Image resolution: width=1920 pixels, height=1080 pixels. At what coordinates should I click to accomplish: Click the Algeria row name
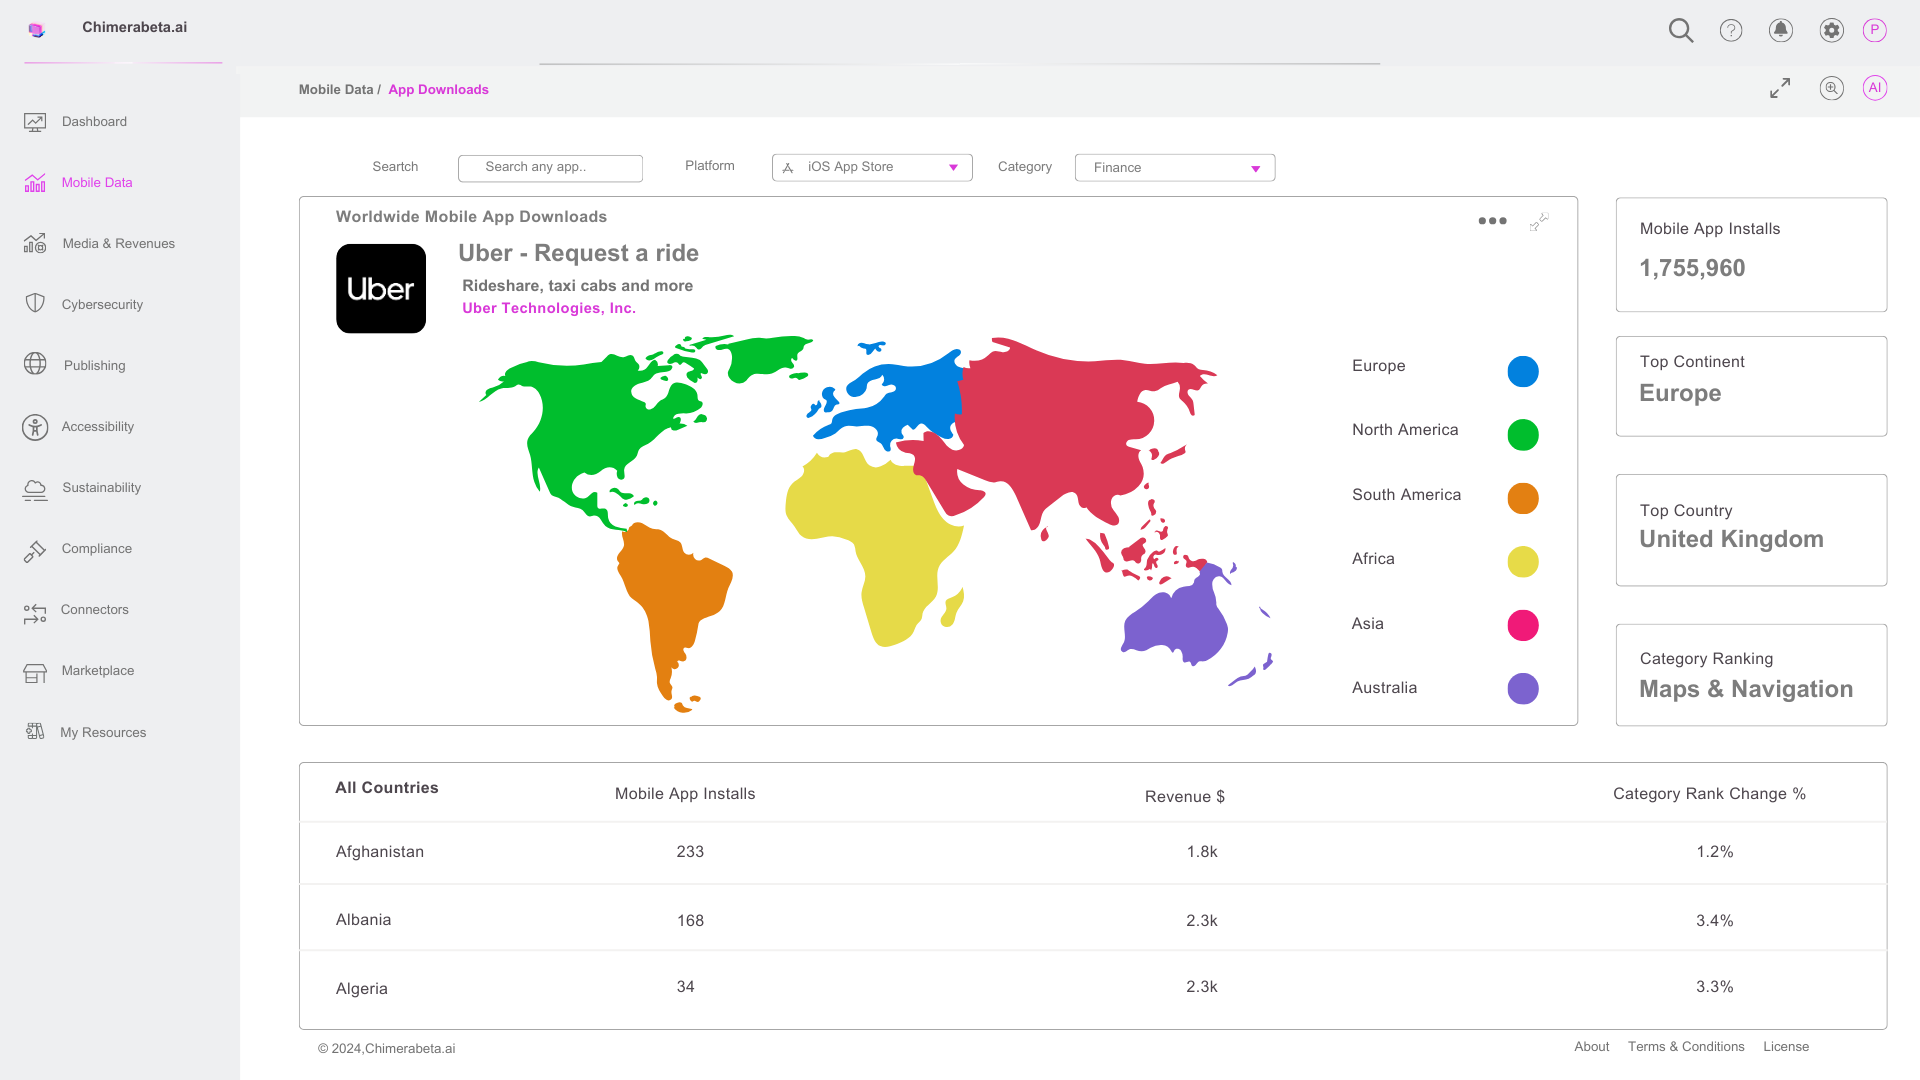click(x=362, y=989)
